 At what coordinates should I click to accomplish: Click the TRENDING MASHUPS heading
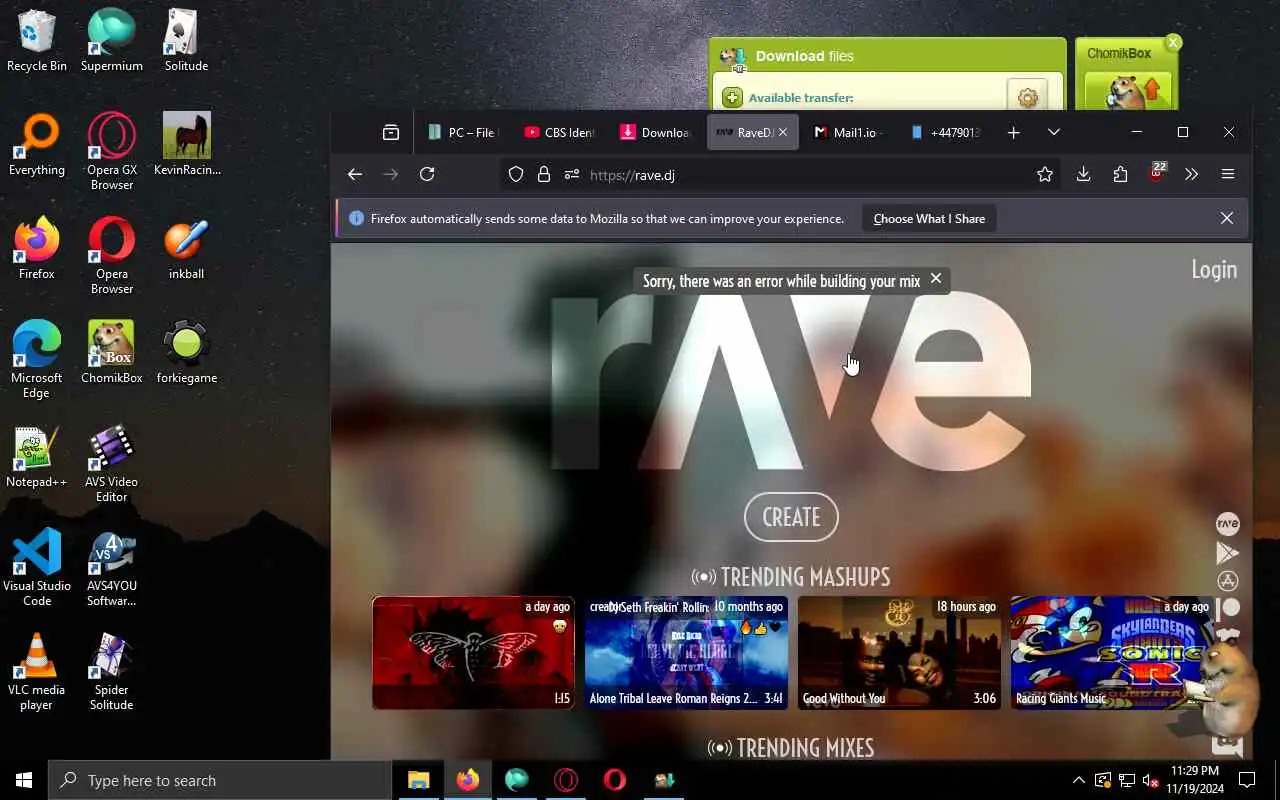pos(791,577)
